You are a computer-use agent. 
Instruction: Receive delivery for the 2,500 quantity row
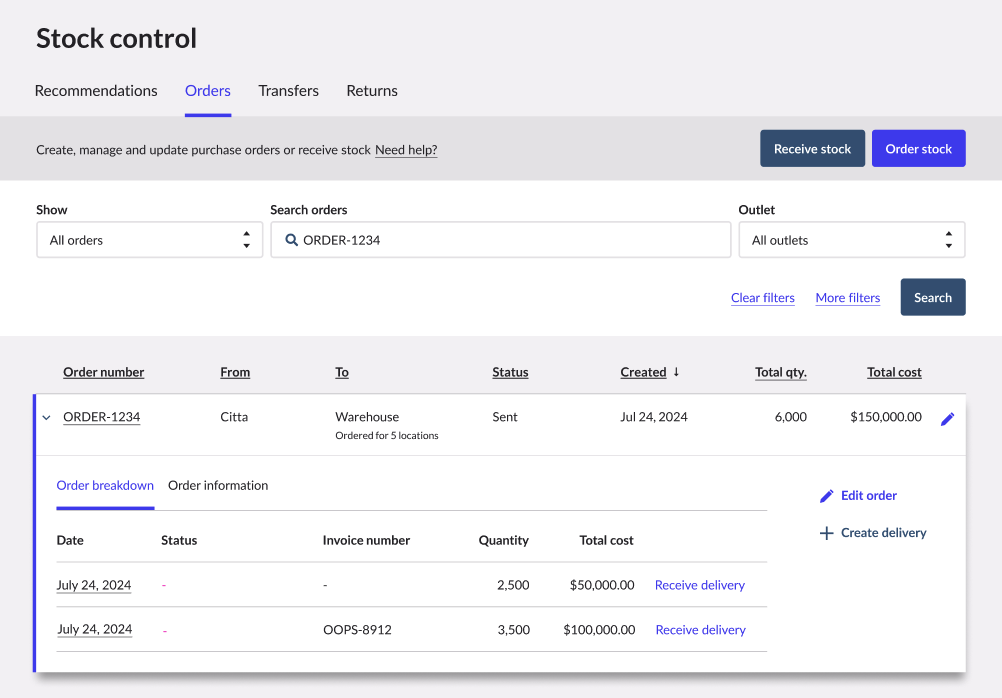pyautogui.click(x=700, y=585)
